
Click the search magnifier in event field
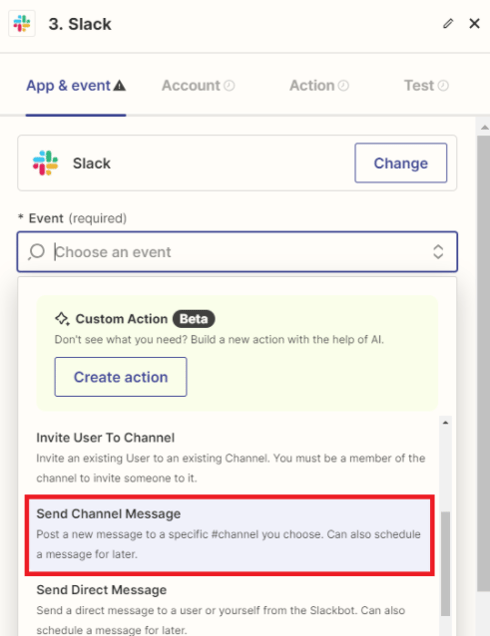coord(37,252)
